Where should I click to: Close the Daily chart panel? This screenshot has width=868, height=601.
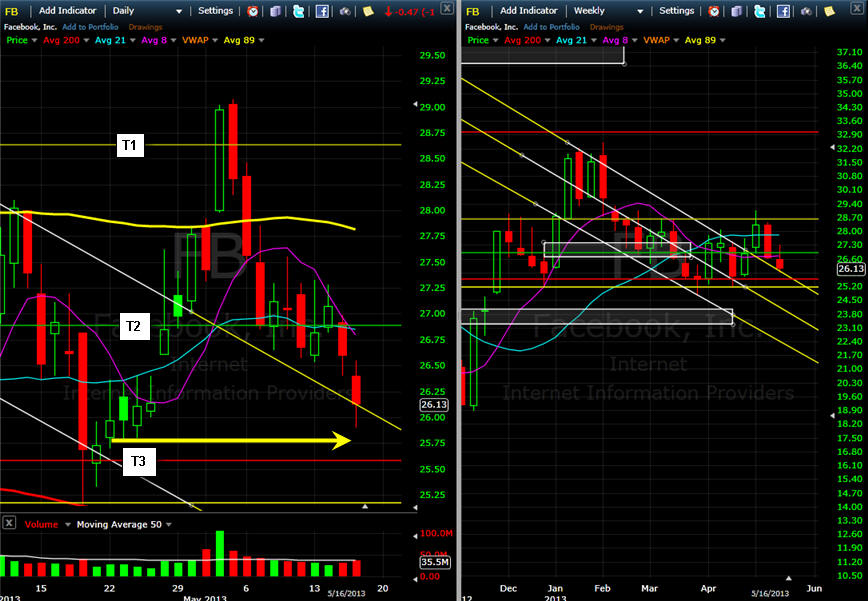point(447,8)
